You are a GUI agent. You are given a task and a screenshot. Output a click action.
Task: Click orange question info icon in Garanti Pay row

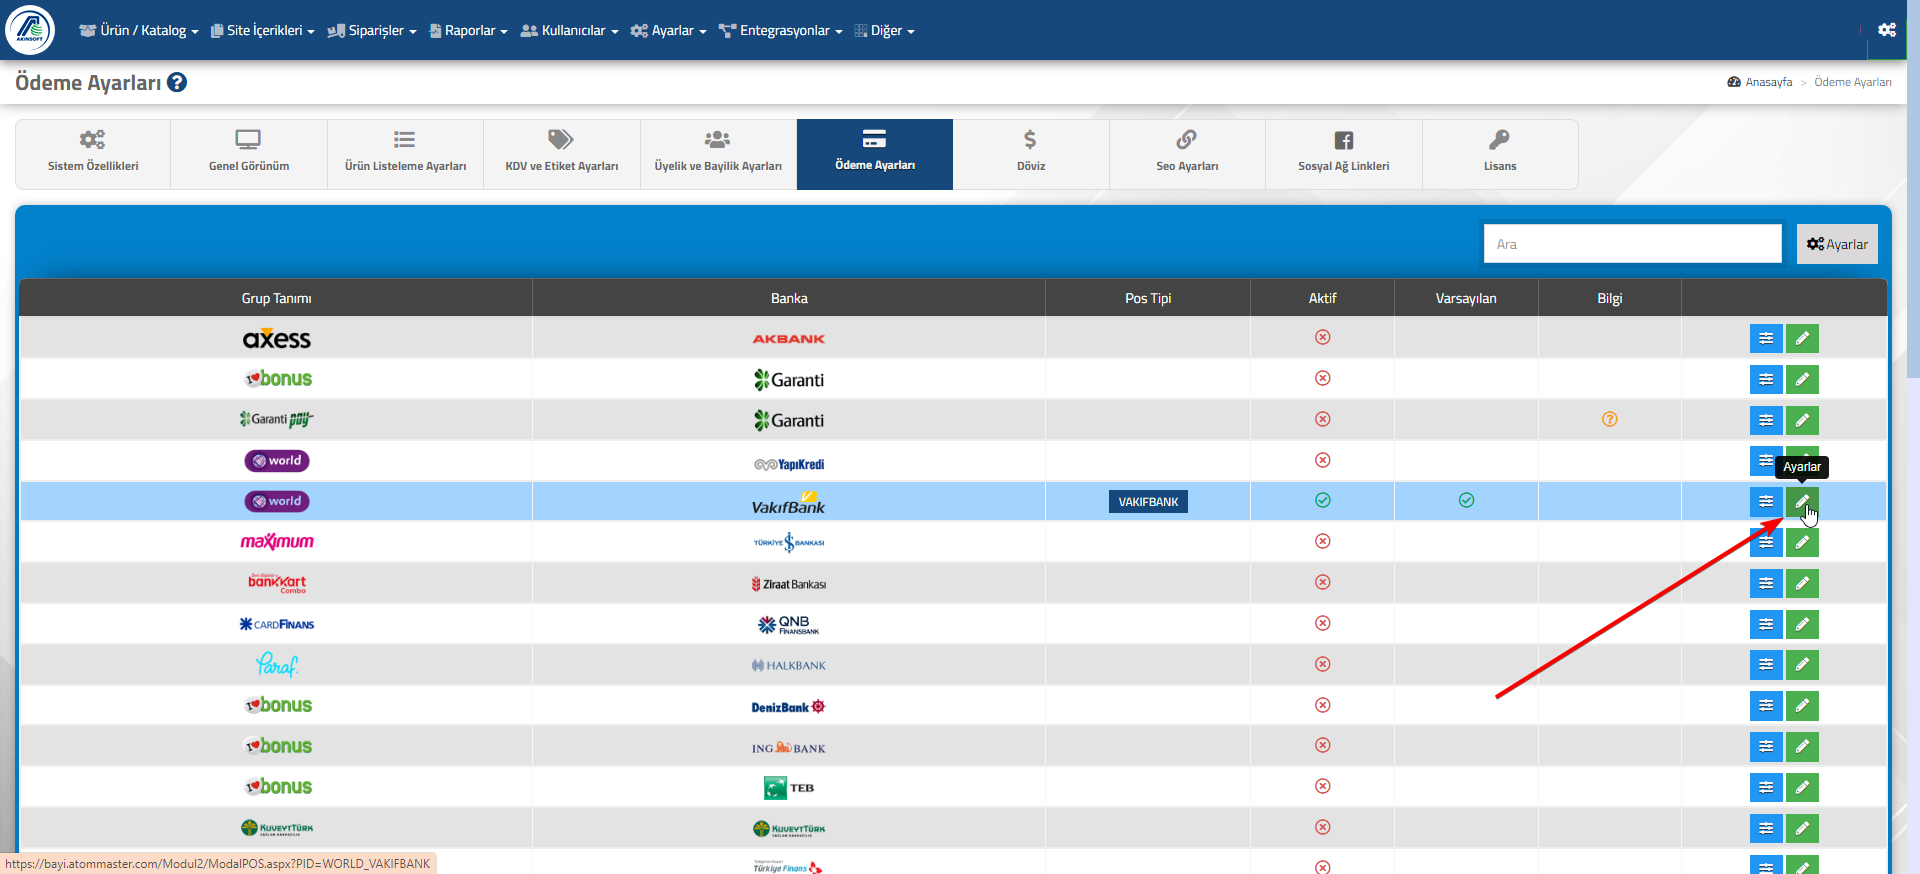pyautogui.click(x=1609, y=419)
